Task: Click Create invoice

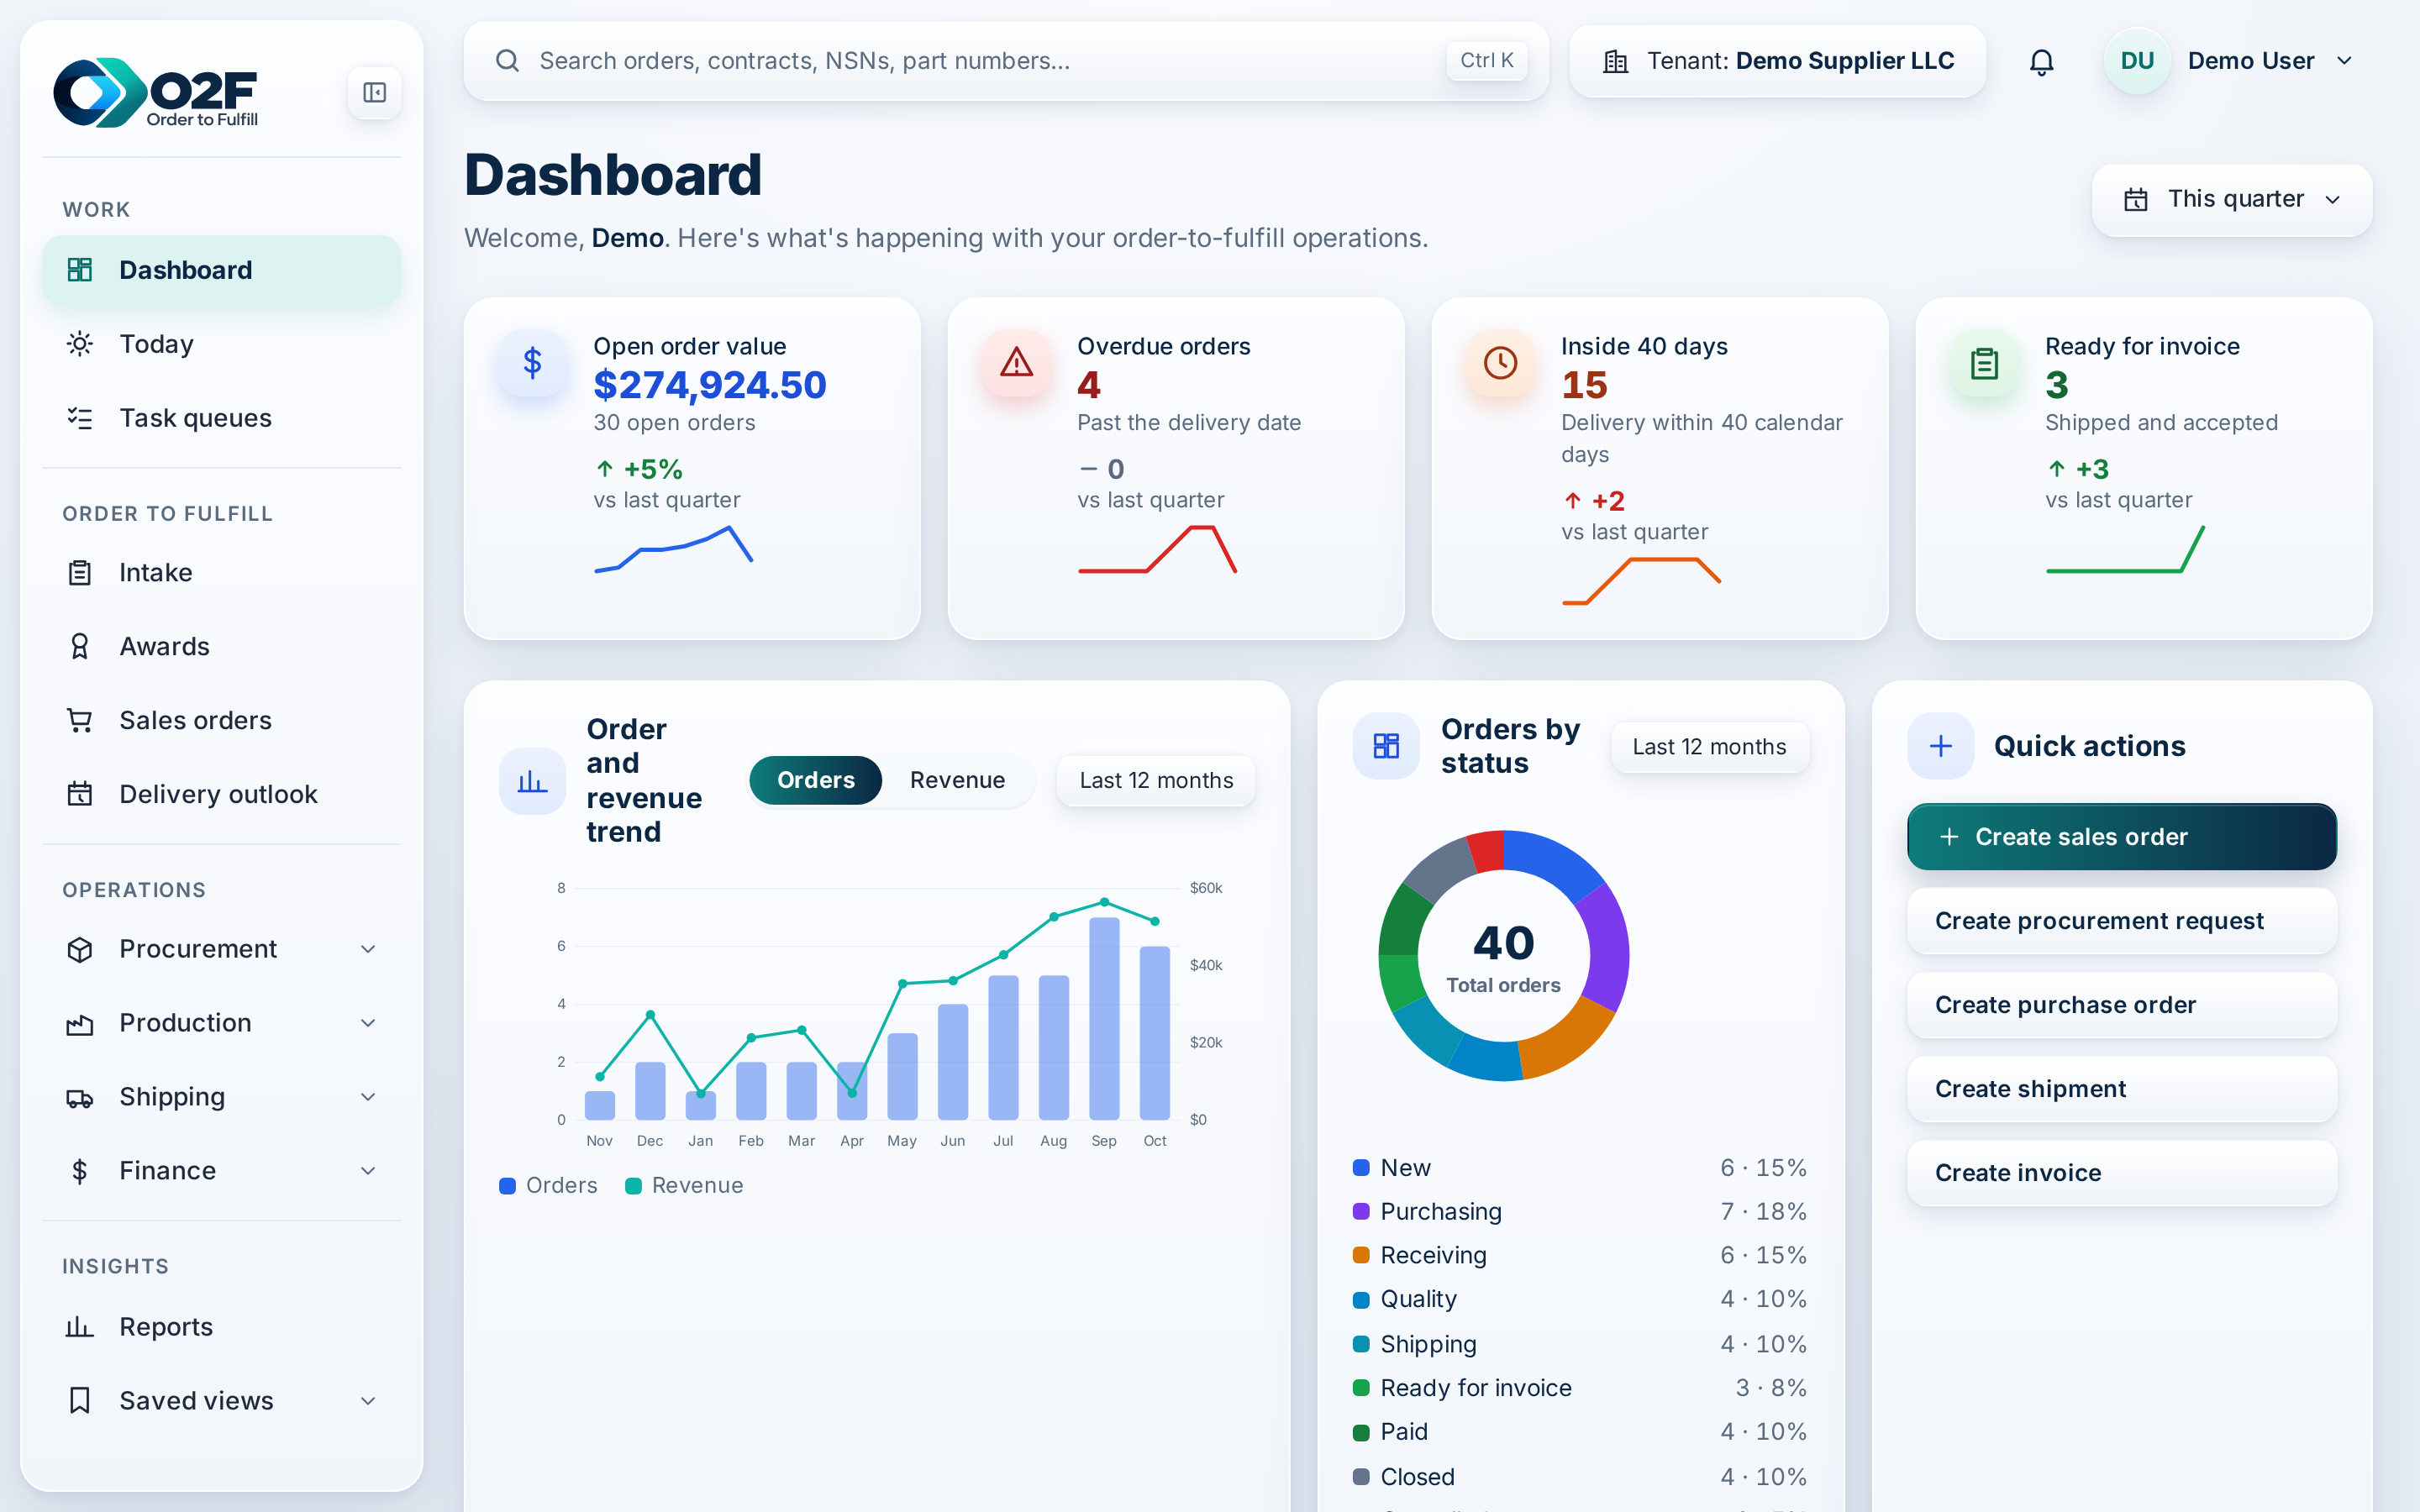Action: [x=2121, y=1173]
